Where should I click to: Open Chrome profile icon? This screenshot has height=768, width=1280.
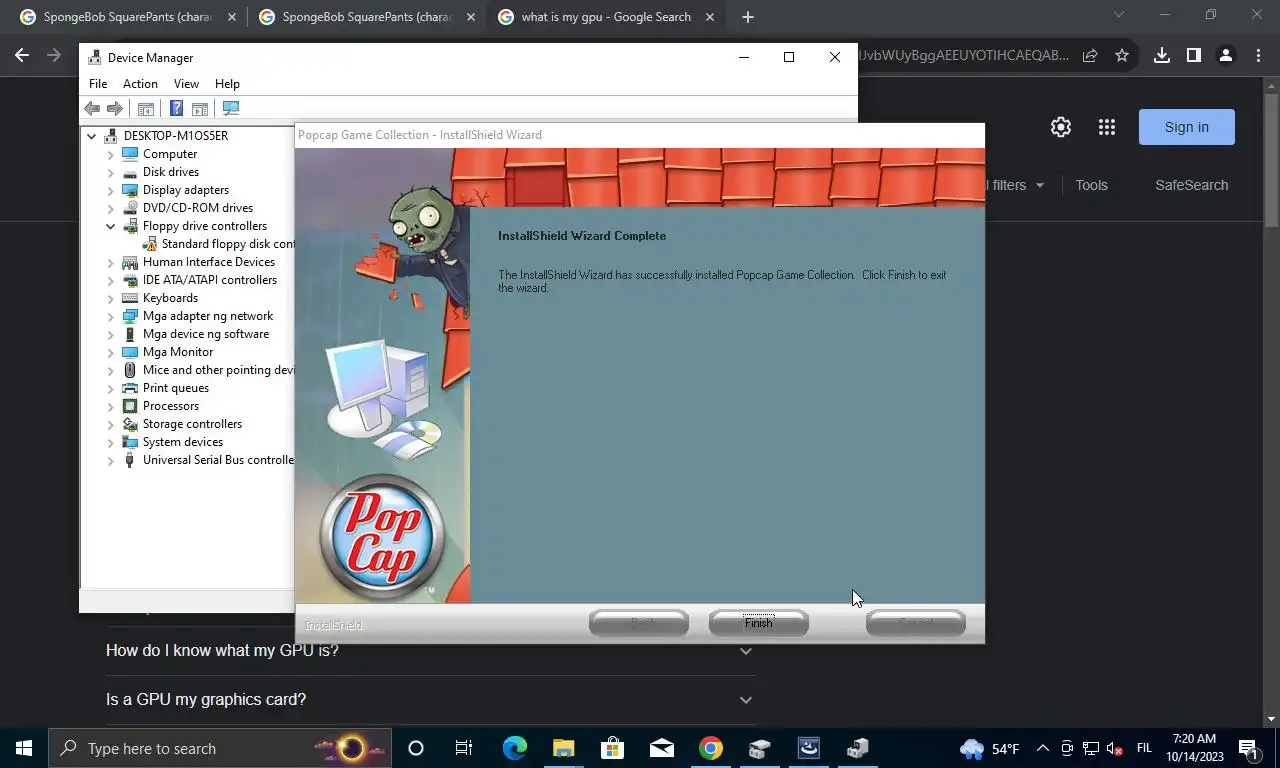pos(1225,56)
